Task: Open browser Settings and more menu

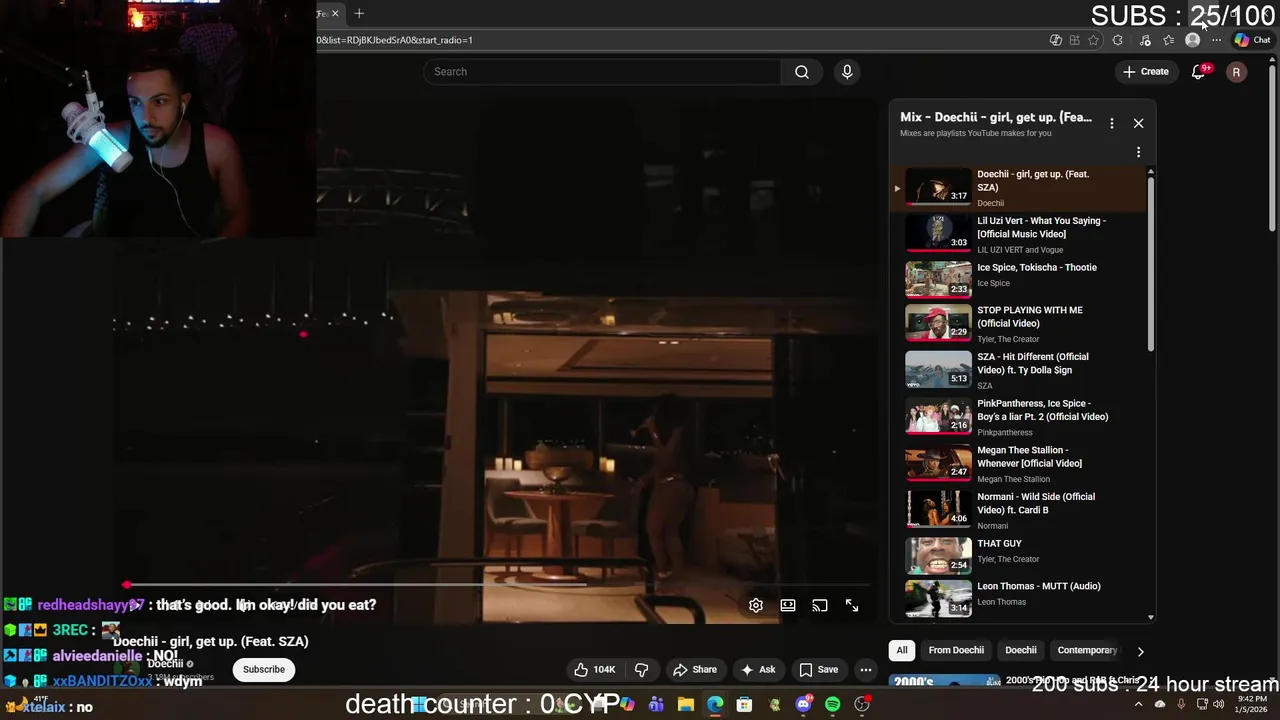Action: coord(1216,40)
